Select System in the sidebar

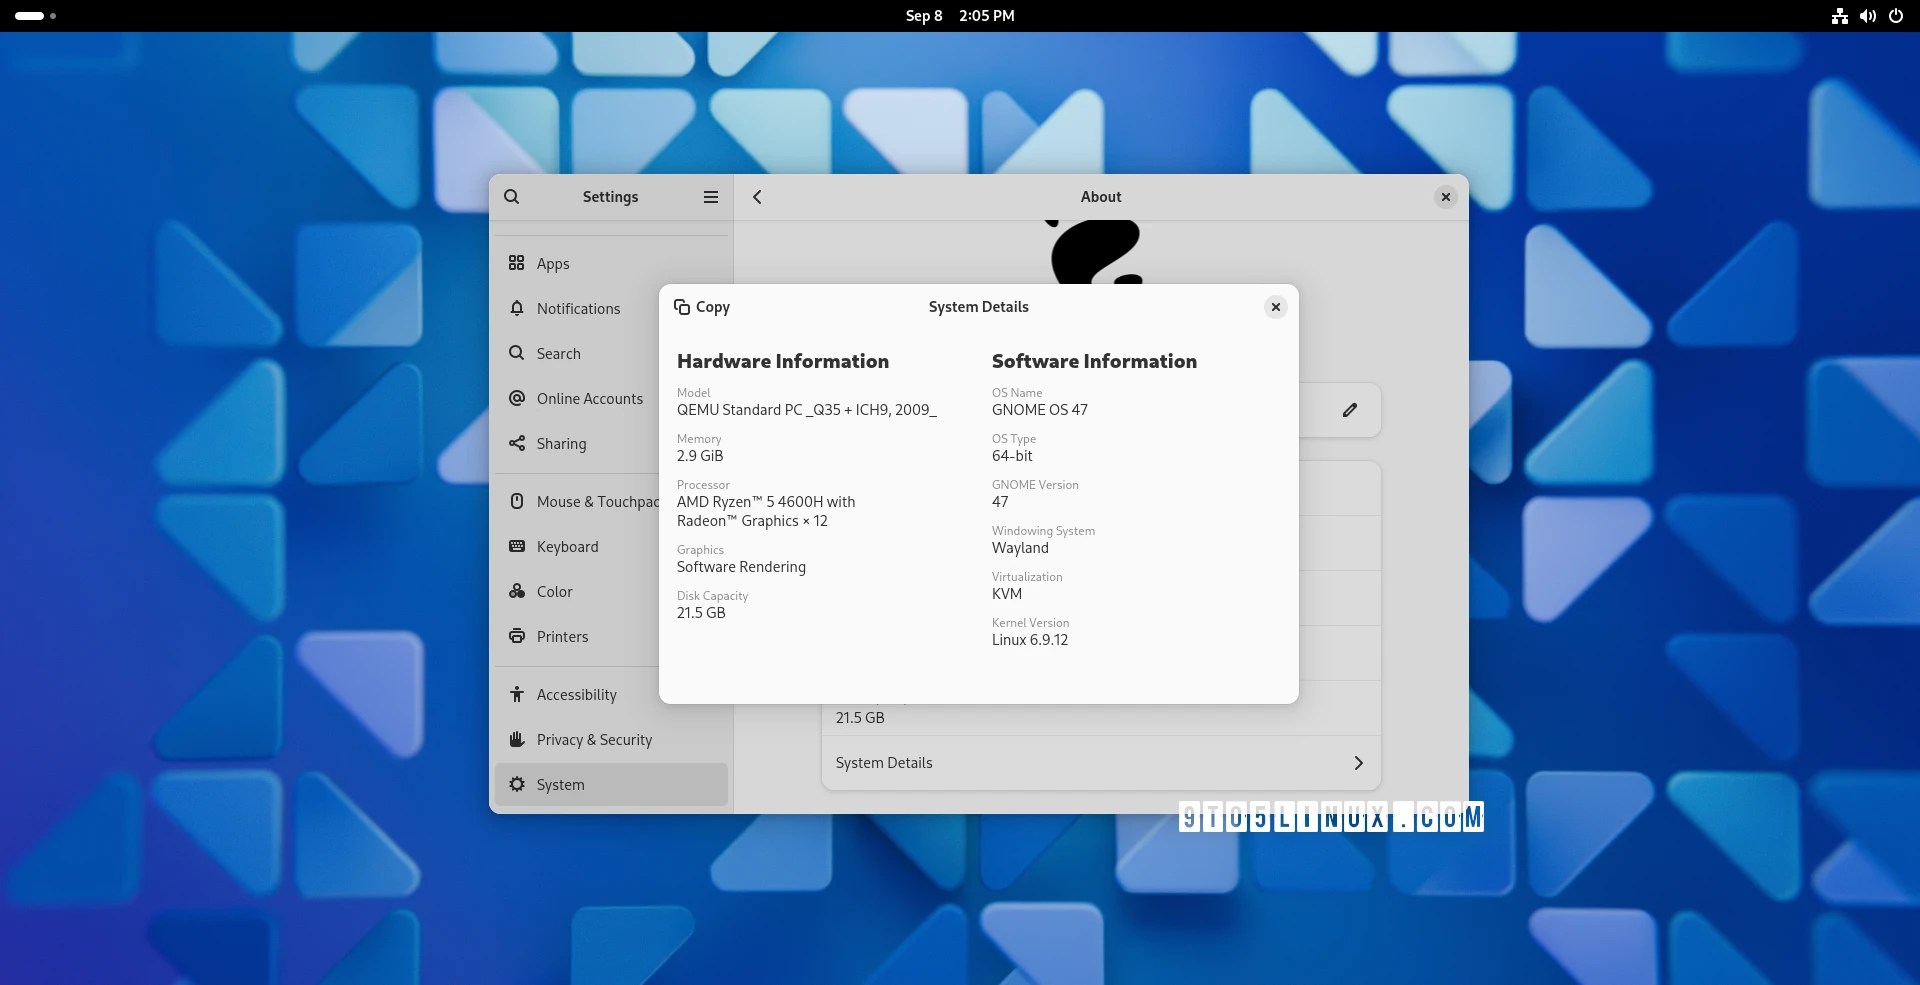point(611,784)
